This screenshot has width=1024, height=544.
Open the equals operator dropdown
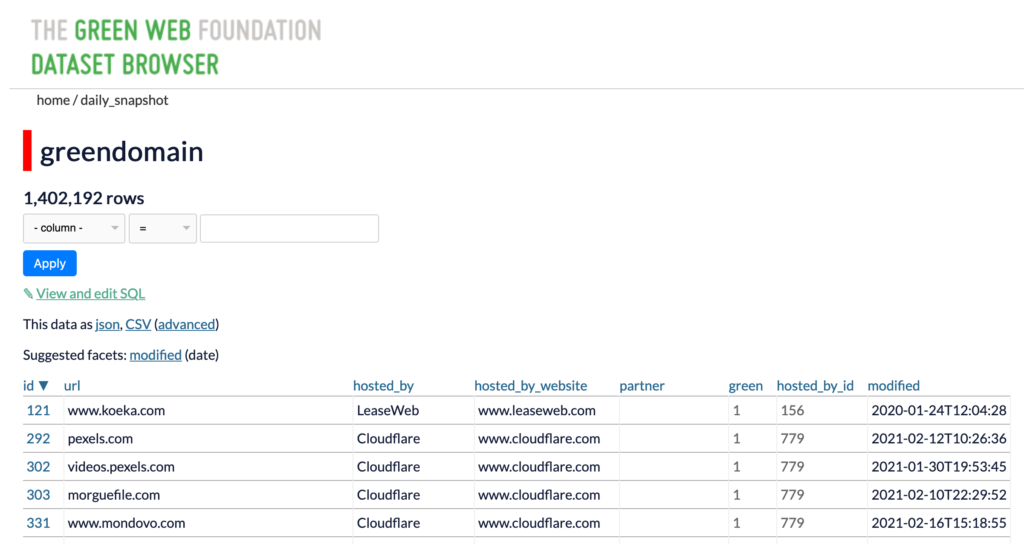coord(163,229)
